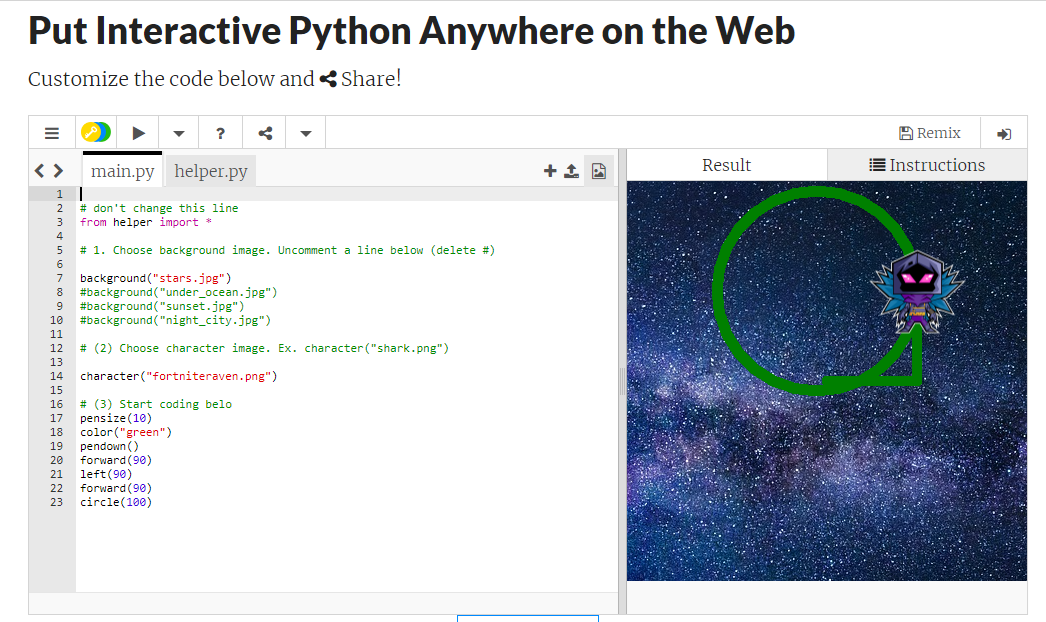1046x622 pixels.
Task: Click the sign-in arrow icon
Action: 1004,133
